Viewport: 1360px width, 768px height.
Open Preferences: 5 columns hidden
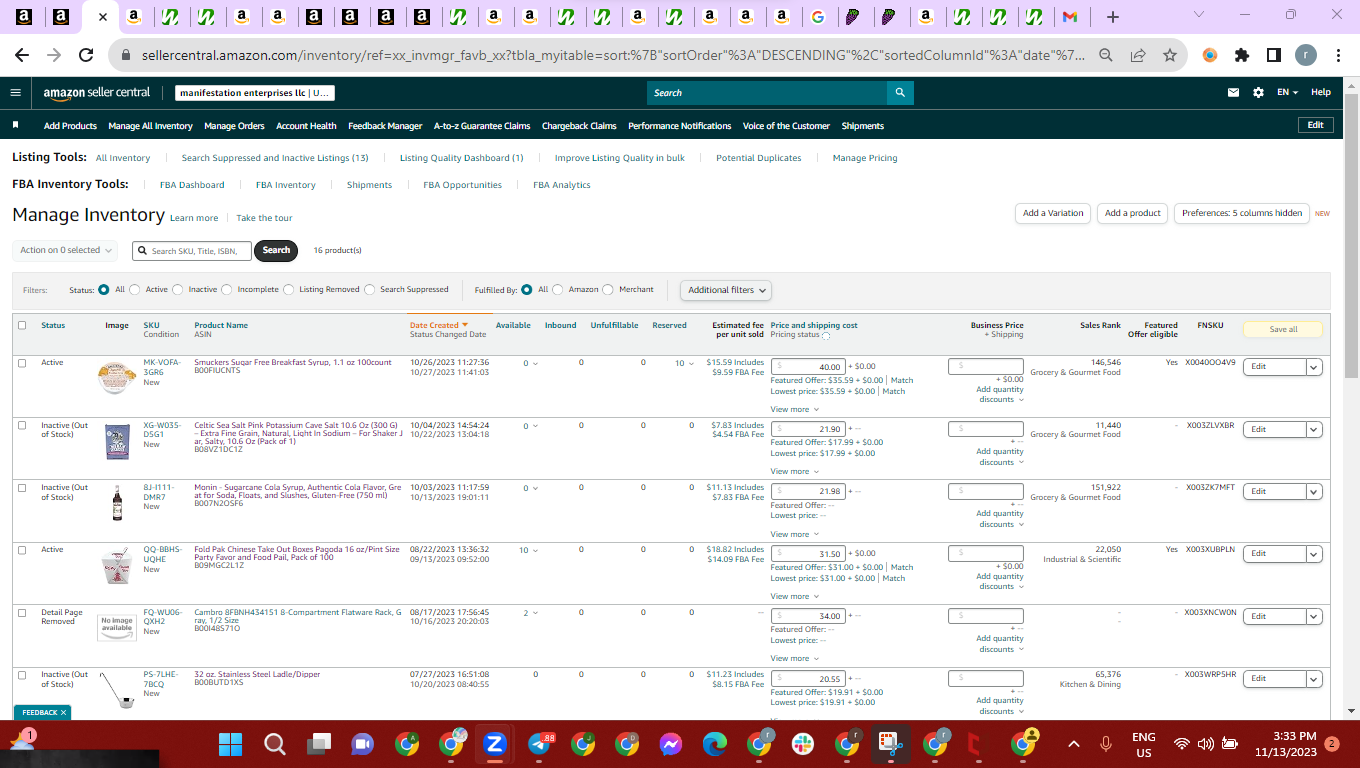coord(1241,214)
